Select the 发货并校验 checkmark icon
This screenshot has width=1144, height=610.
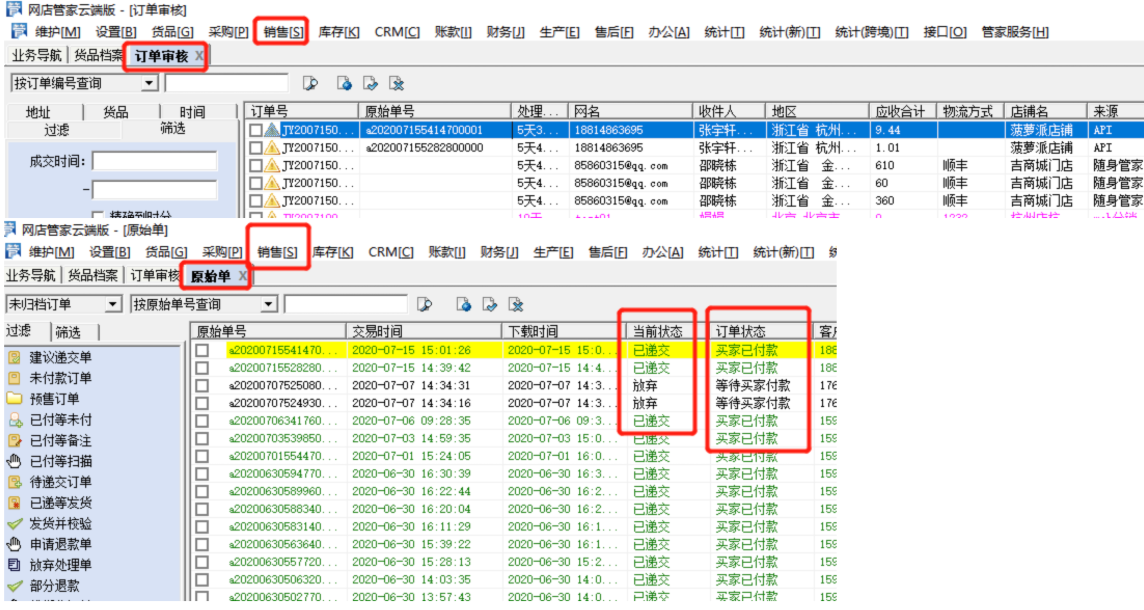coord(14,523)
